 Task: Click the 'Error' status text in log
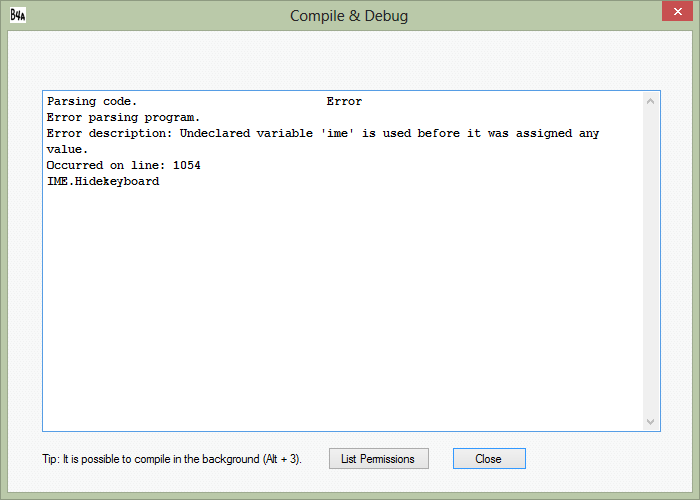(x=344, y=101)
